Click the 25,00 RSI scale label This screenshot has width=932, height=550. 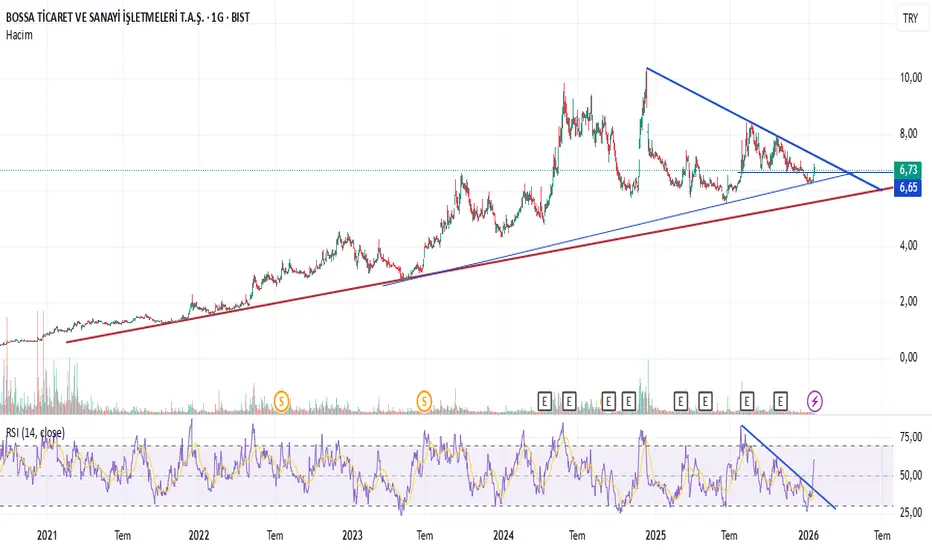tap(911, 513)
